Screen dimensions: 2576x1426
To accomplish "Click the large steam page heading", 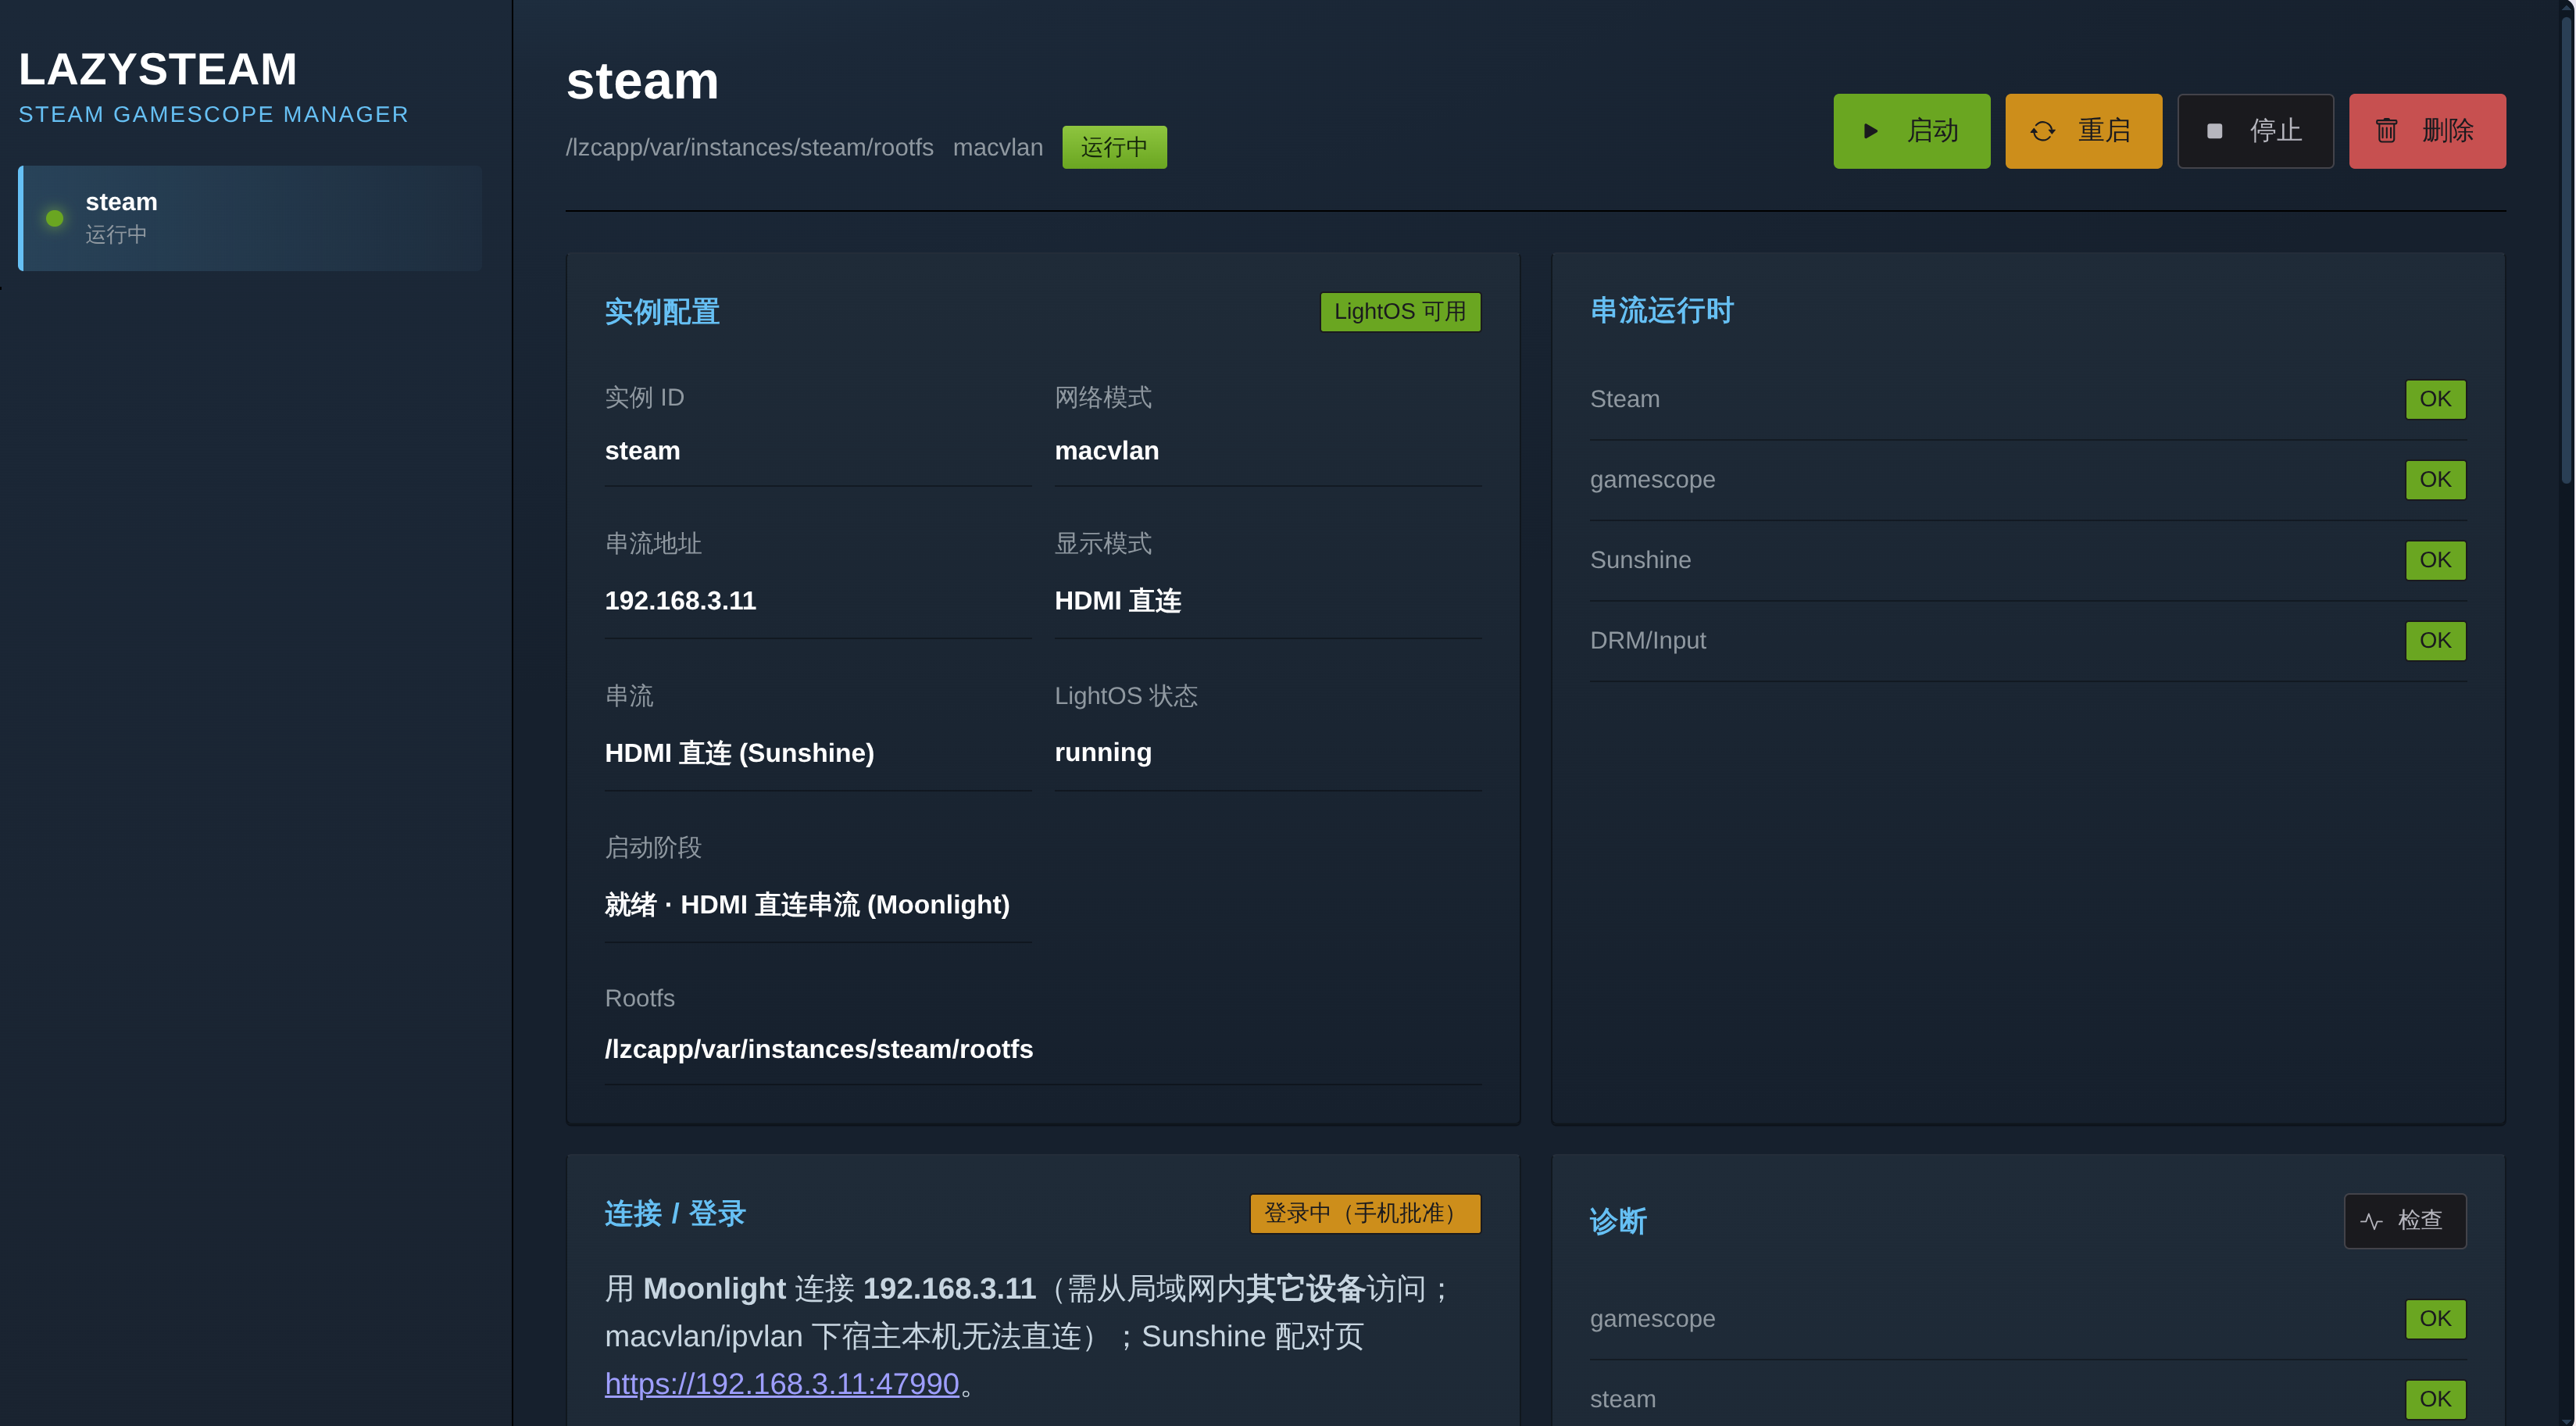I will click(x=642, y=81).
